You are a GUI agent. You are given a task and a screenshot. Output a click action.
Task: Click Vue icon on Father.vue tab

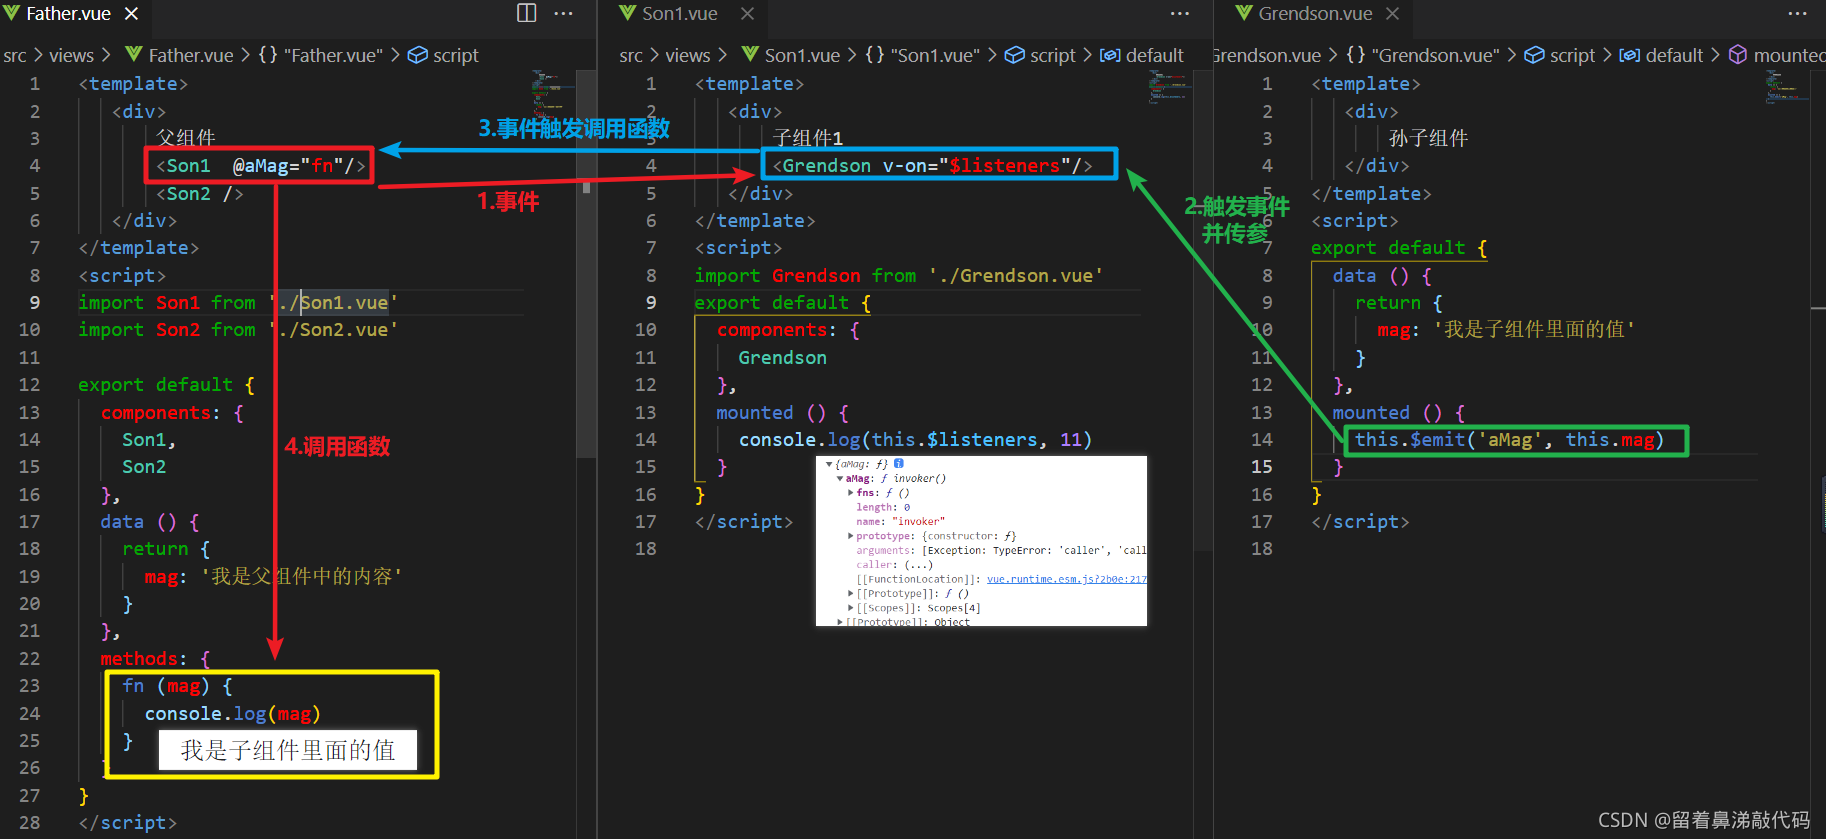[11, 13]
